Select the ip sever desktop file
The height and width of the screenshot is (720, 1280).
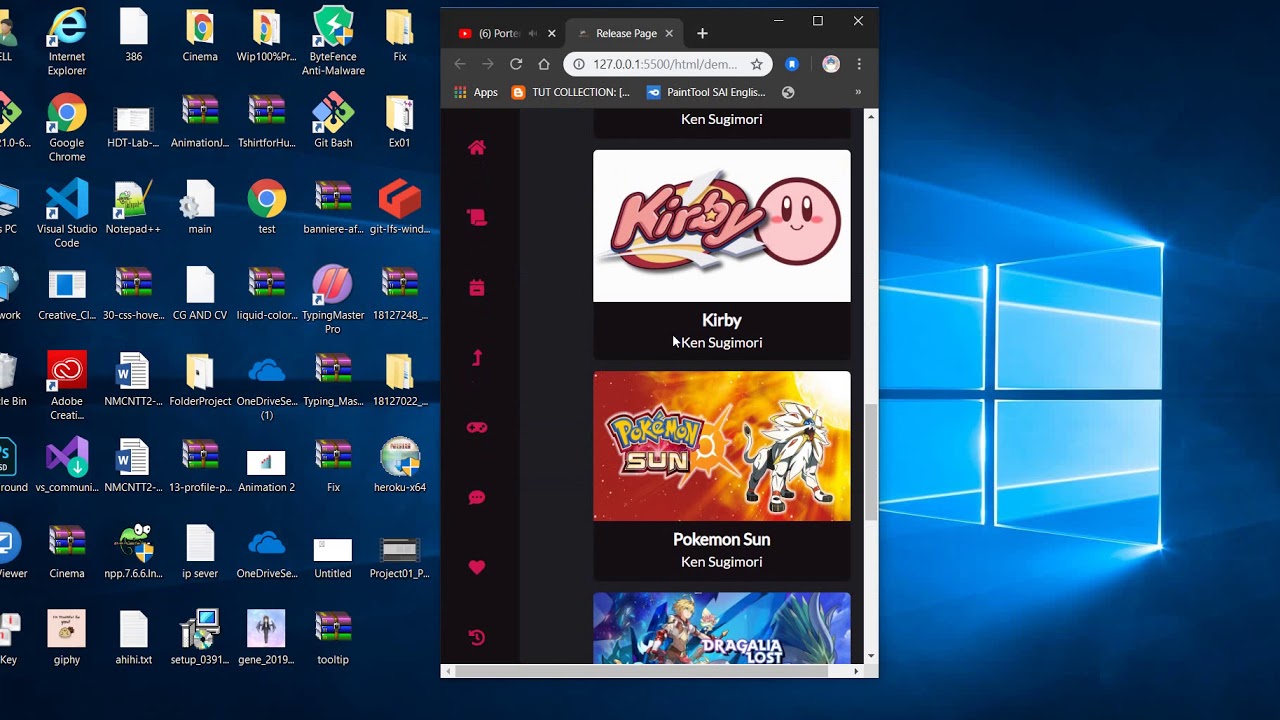(200, 551)
